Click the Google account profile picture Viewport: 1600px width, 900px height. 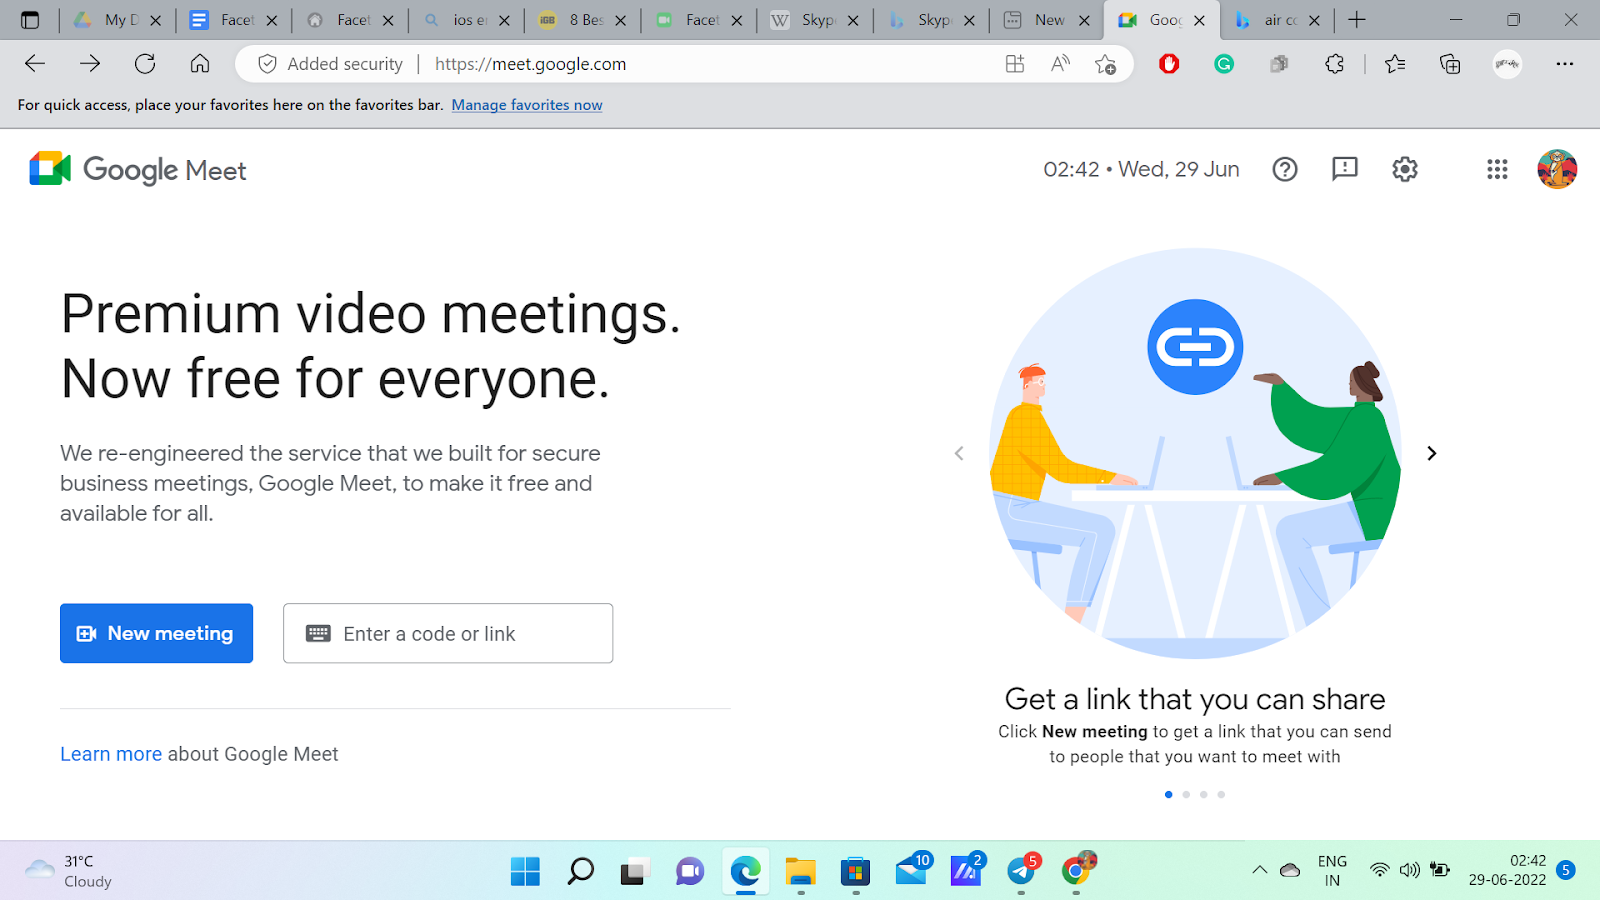click(1557, 170)
